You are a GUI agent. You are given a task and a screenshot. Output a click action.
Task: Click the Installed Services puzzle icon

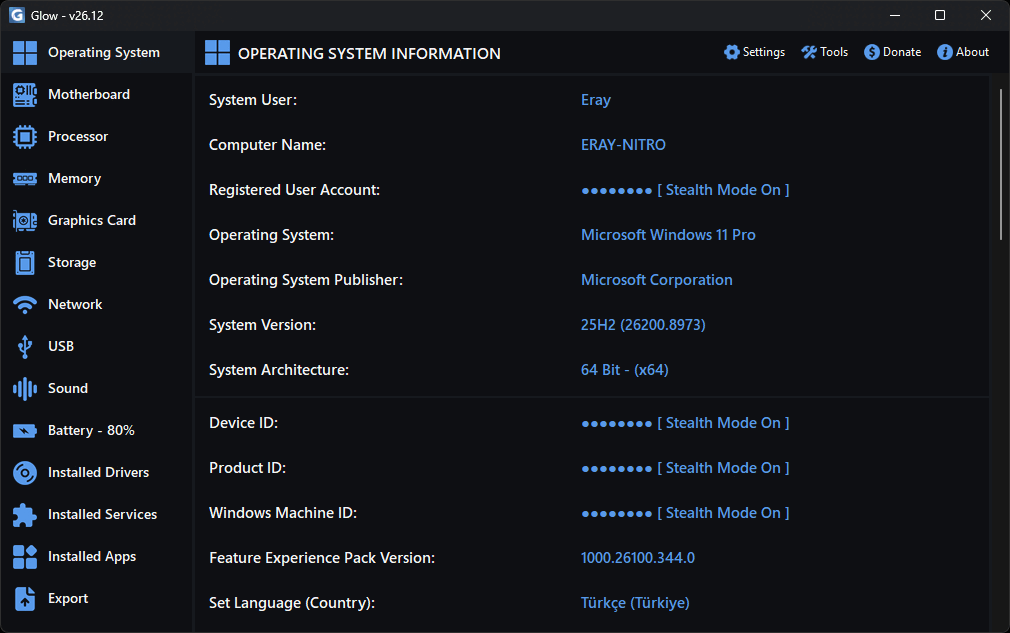click(25, 515)
